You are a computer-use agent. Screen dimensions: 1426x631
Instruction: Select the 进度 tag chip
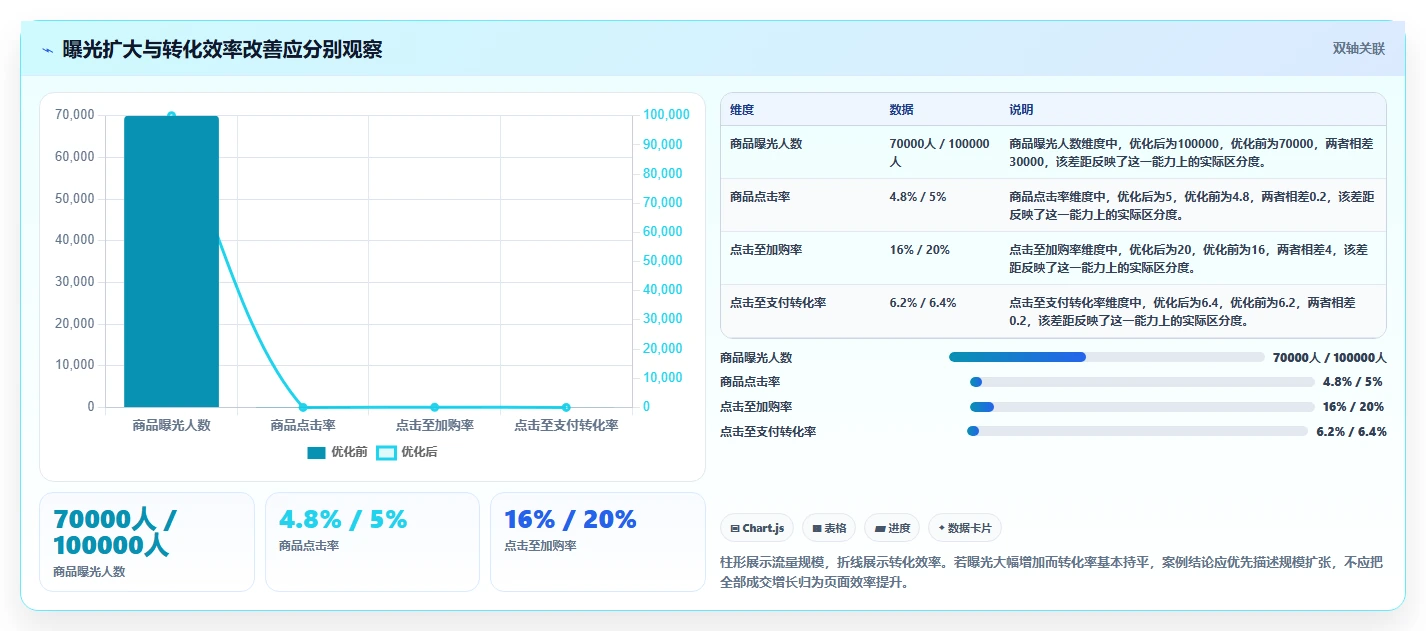coord(892,528)
